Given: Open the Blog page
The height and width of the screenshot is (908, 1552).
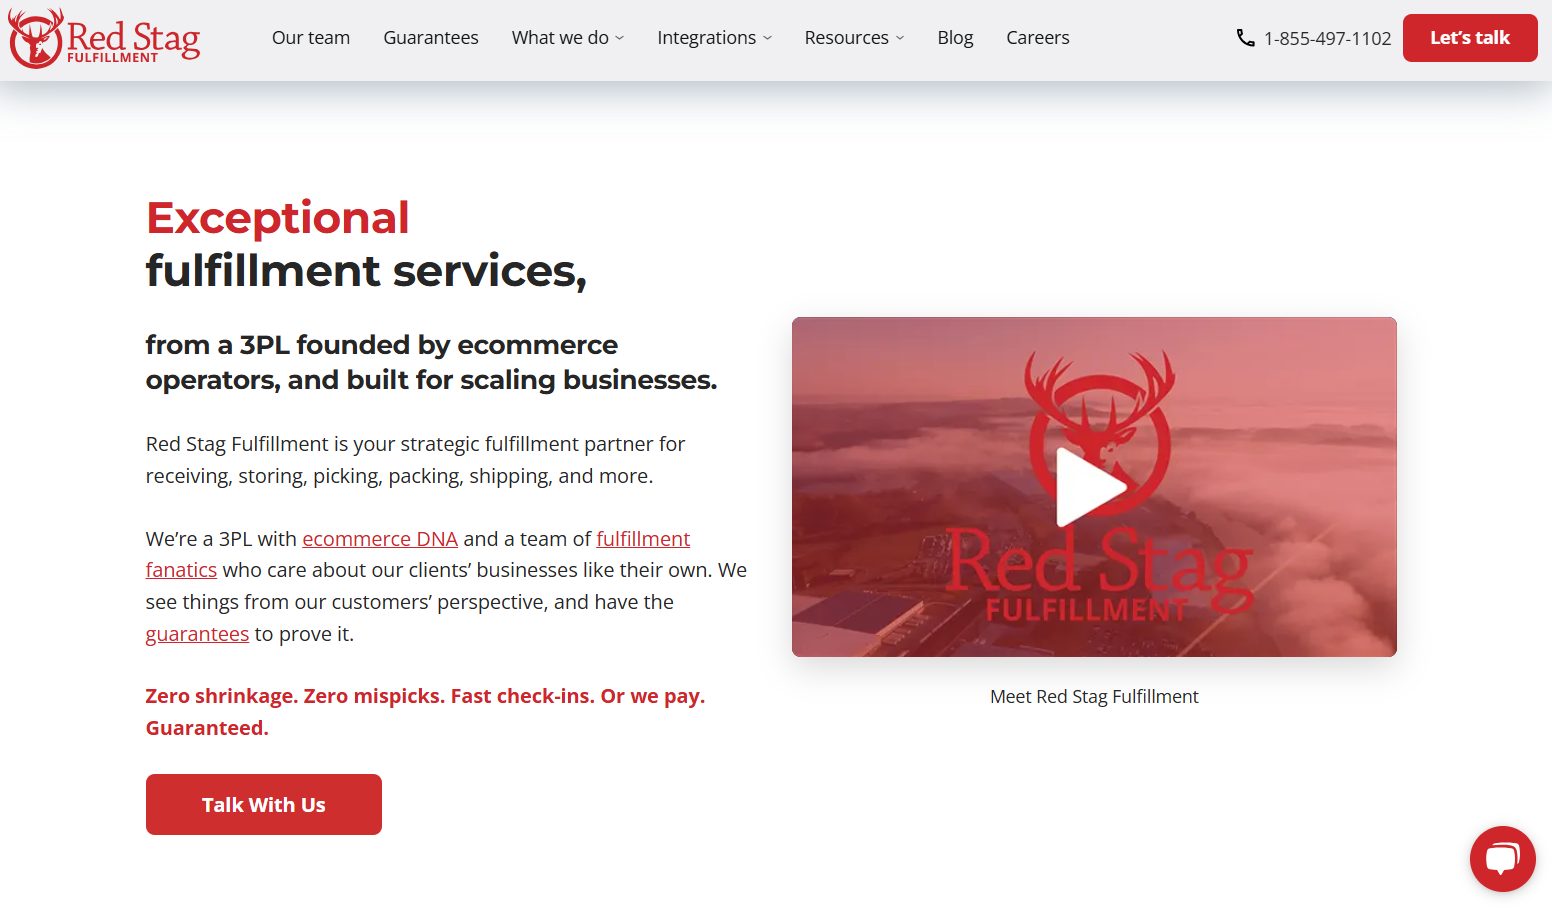Looking at the screenshot, I should click(955, 37).
